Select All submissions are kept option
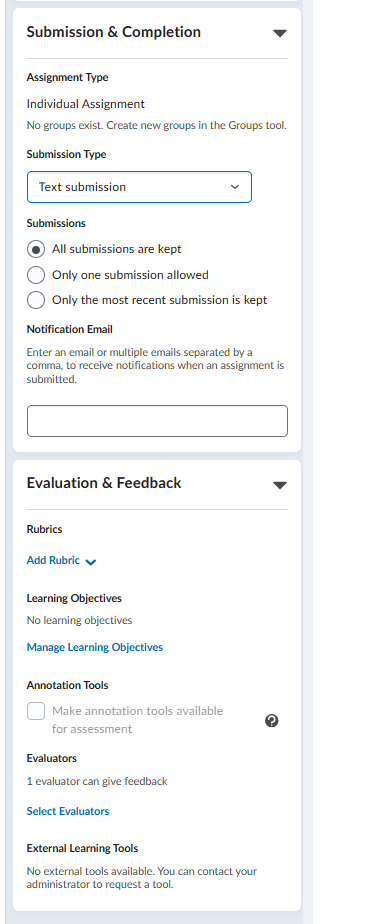369x924 pixels. tap(36, 249)
